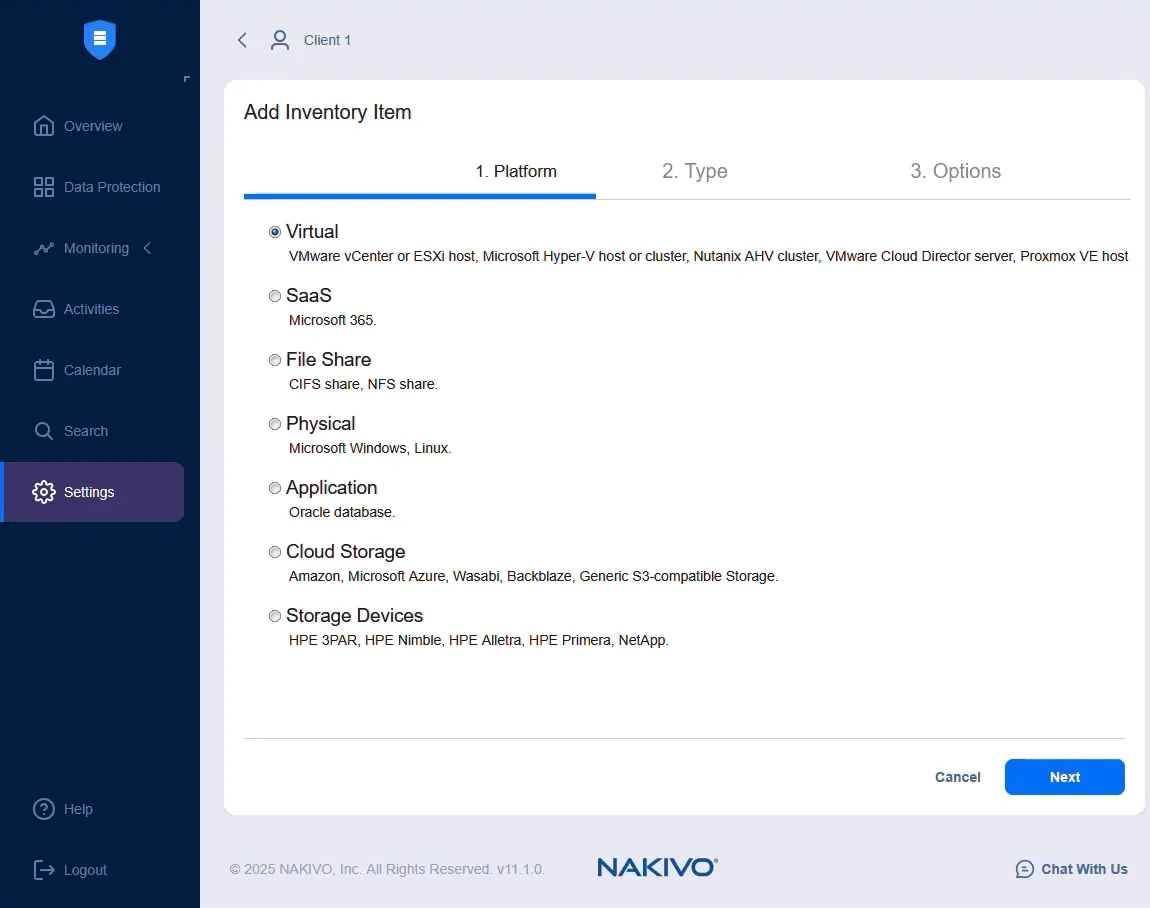Click the "Microsoft Windows, Linux." description
This screenshot has width=1150, height=908.
click(370, 448)
